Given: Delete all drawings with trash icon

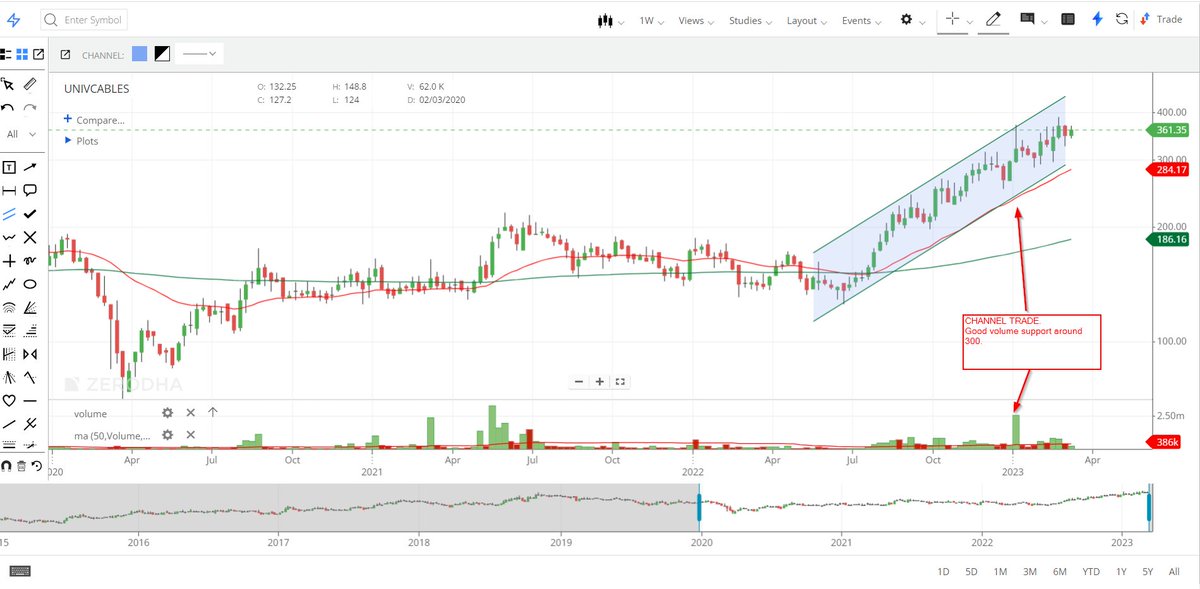Looking at the screenshot, I should (x=22, y=465).
